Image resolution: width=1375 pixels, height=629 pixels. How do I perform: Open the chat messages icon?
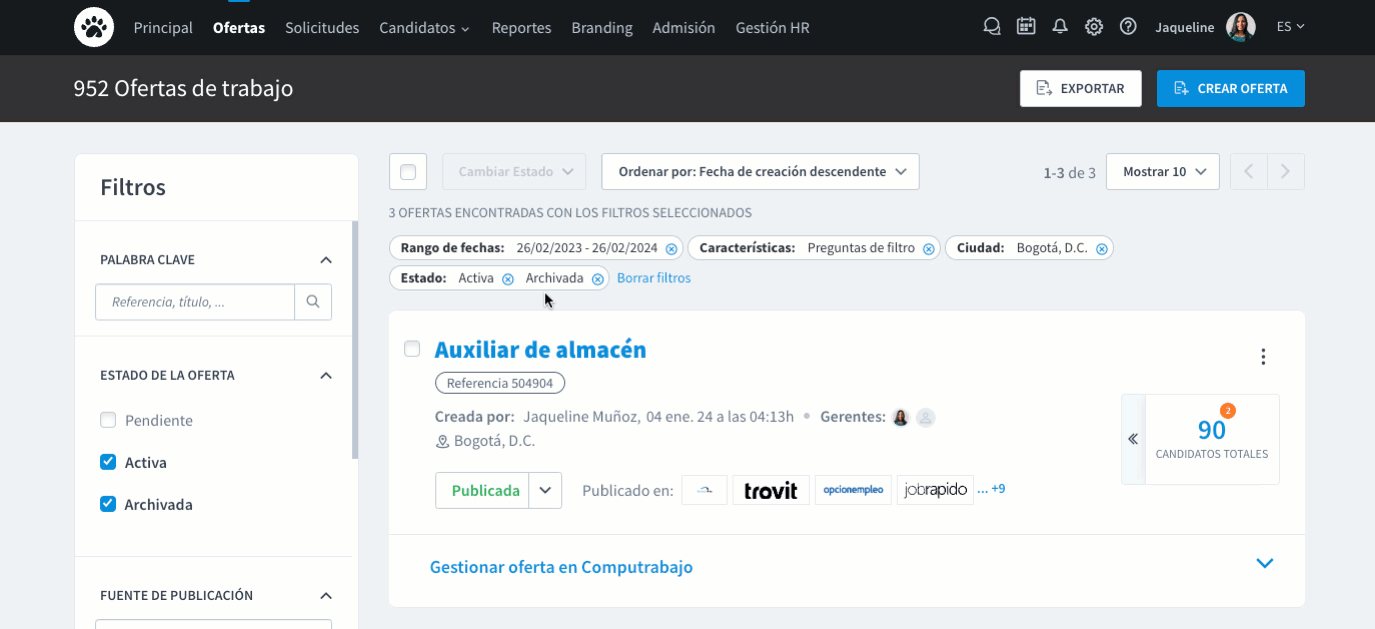click(x=992, y=27)
